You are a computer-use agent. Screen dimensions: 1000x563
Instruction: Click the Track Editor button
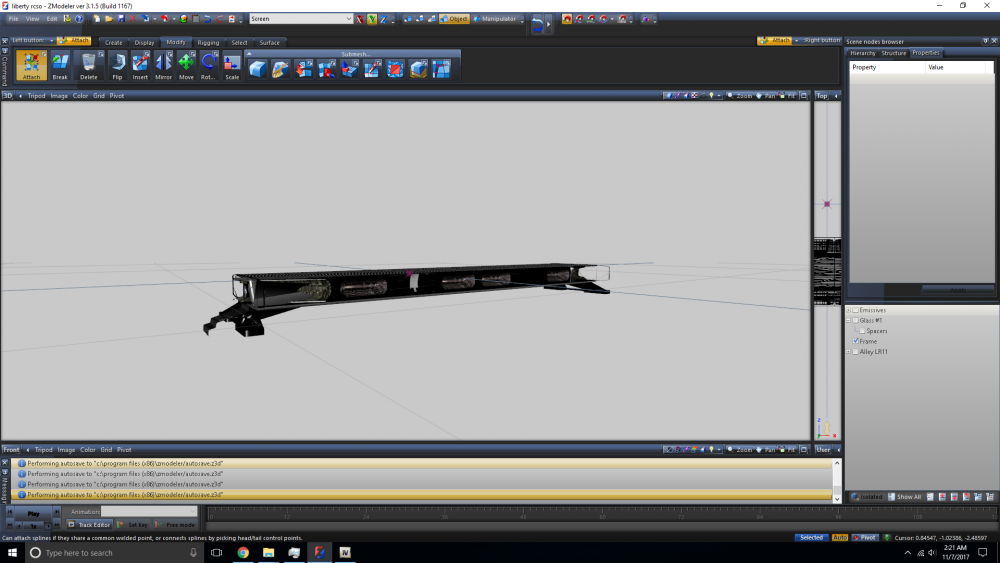89,525
